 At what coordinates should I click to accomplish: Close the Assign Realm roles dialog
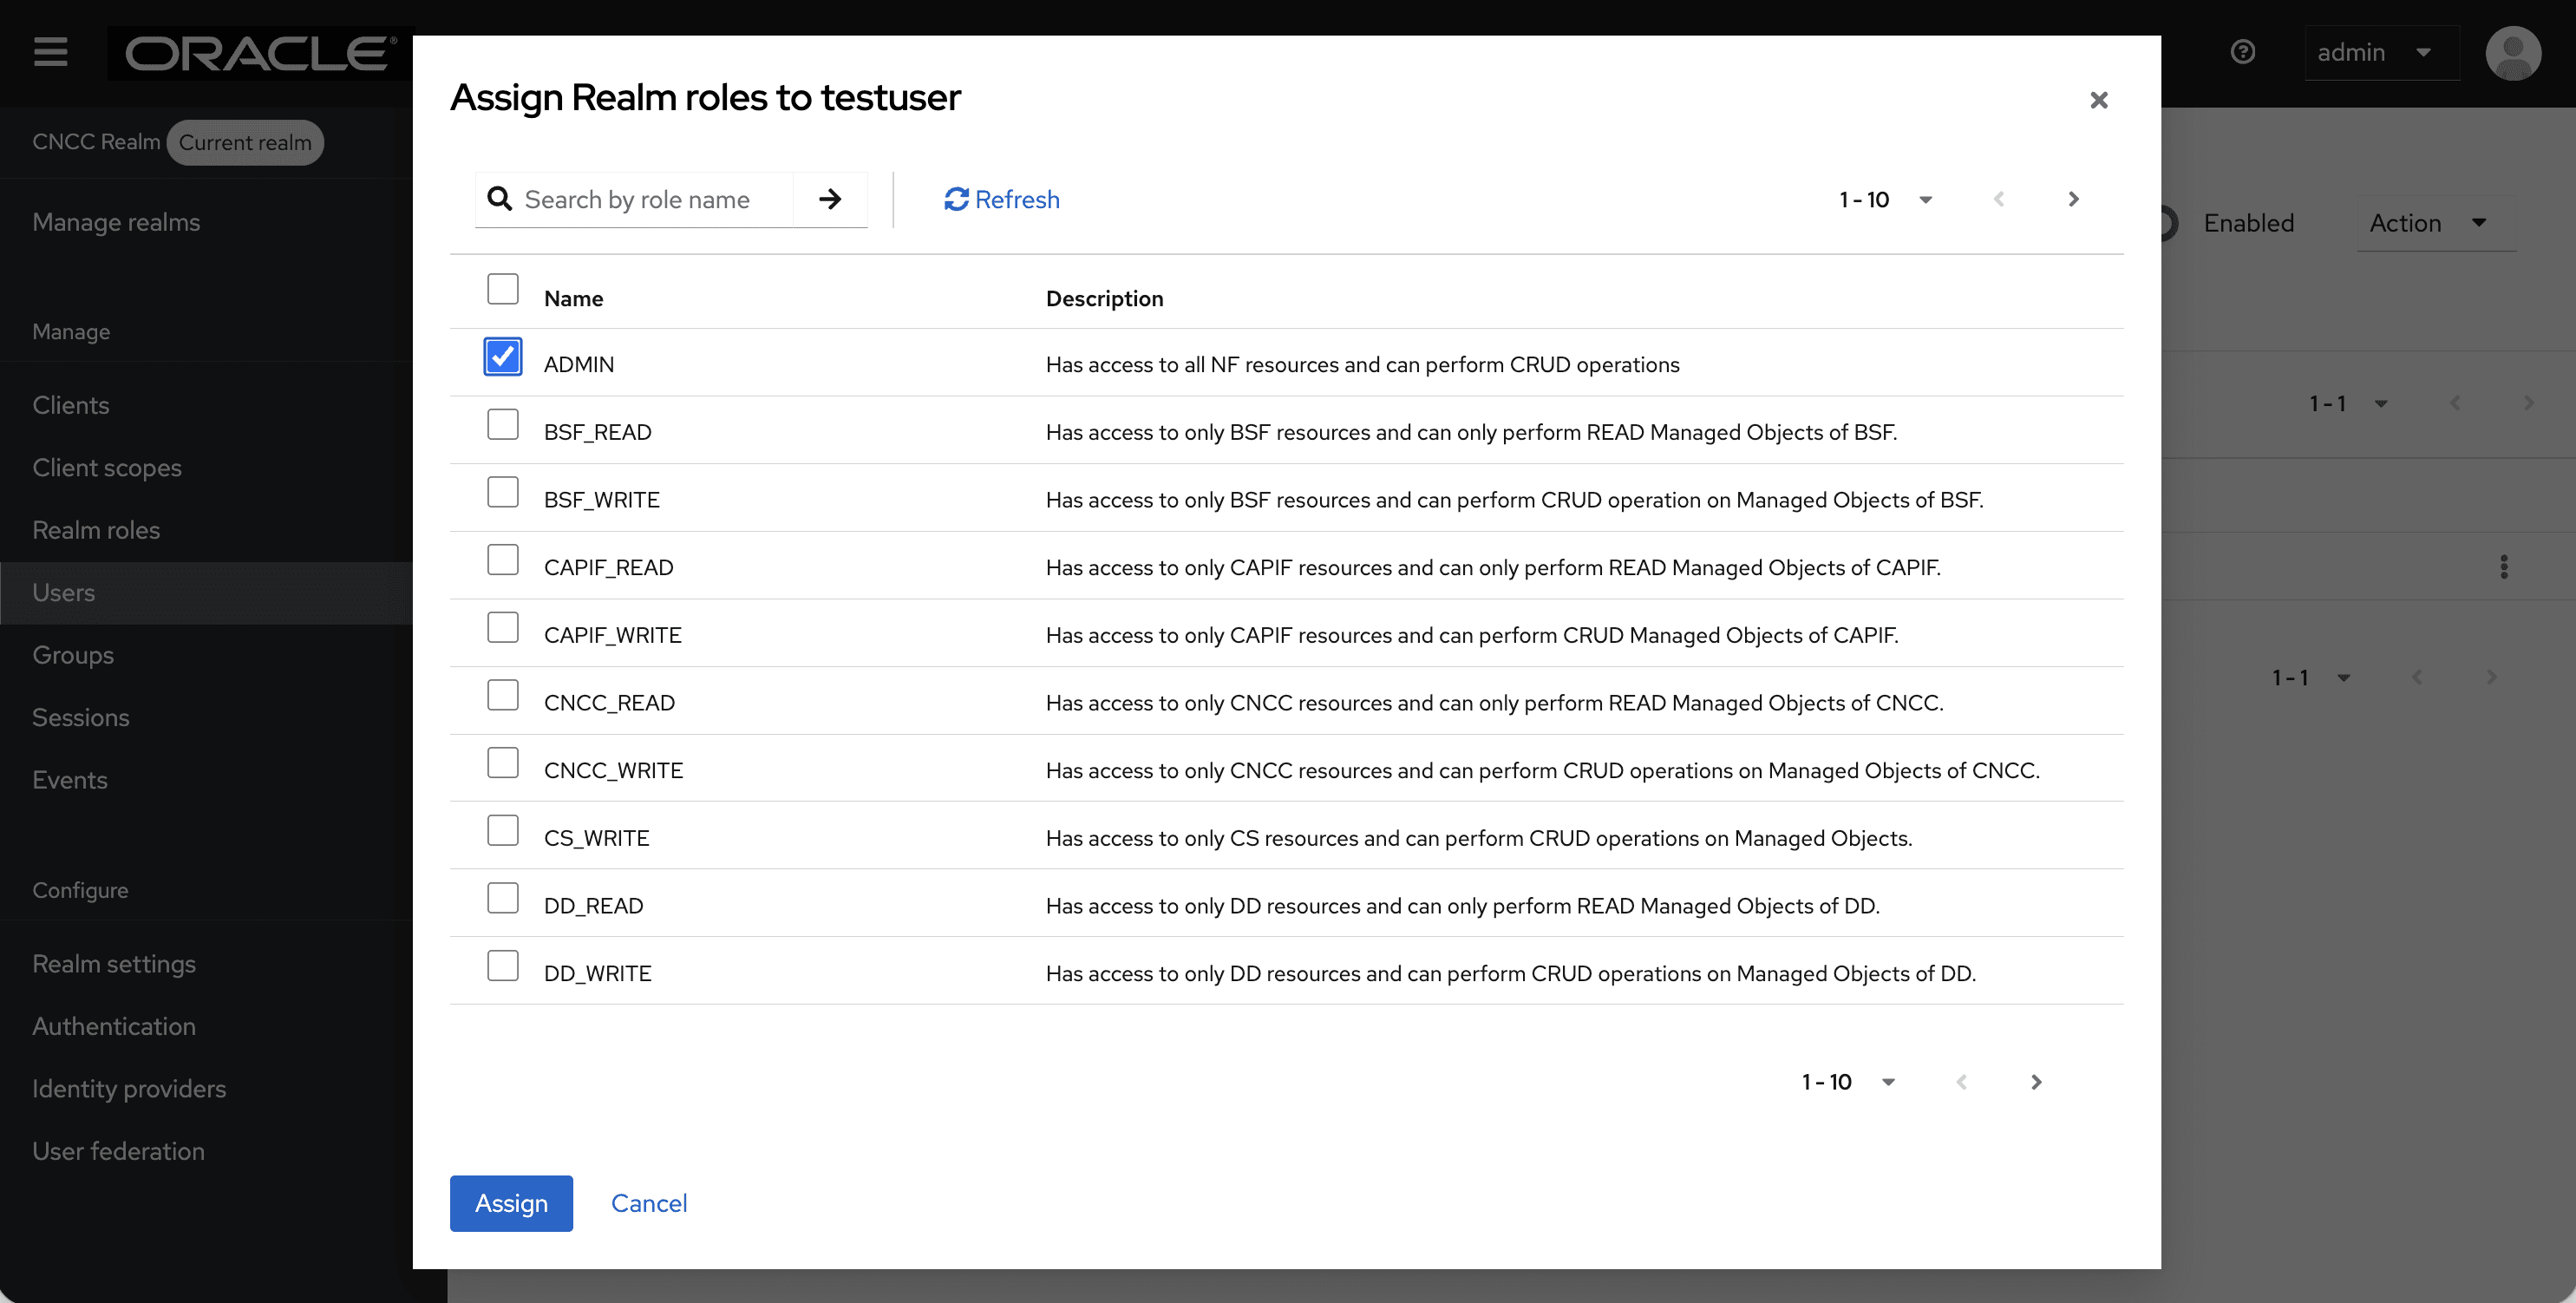(2098, 100)
